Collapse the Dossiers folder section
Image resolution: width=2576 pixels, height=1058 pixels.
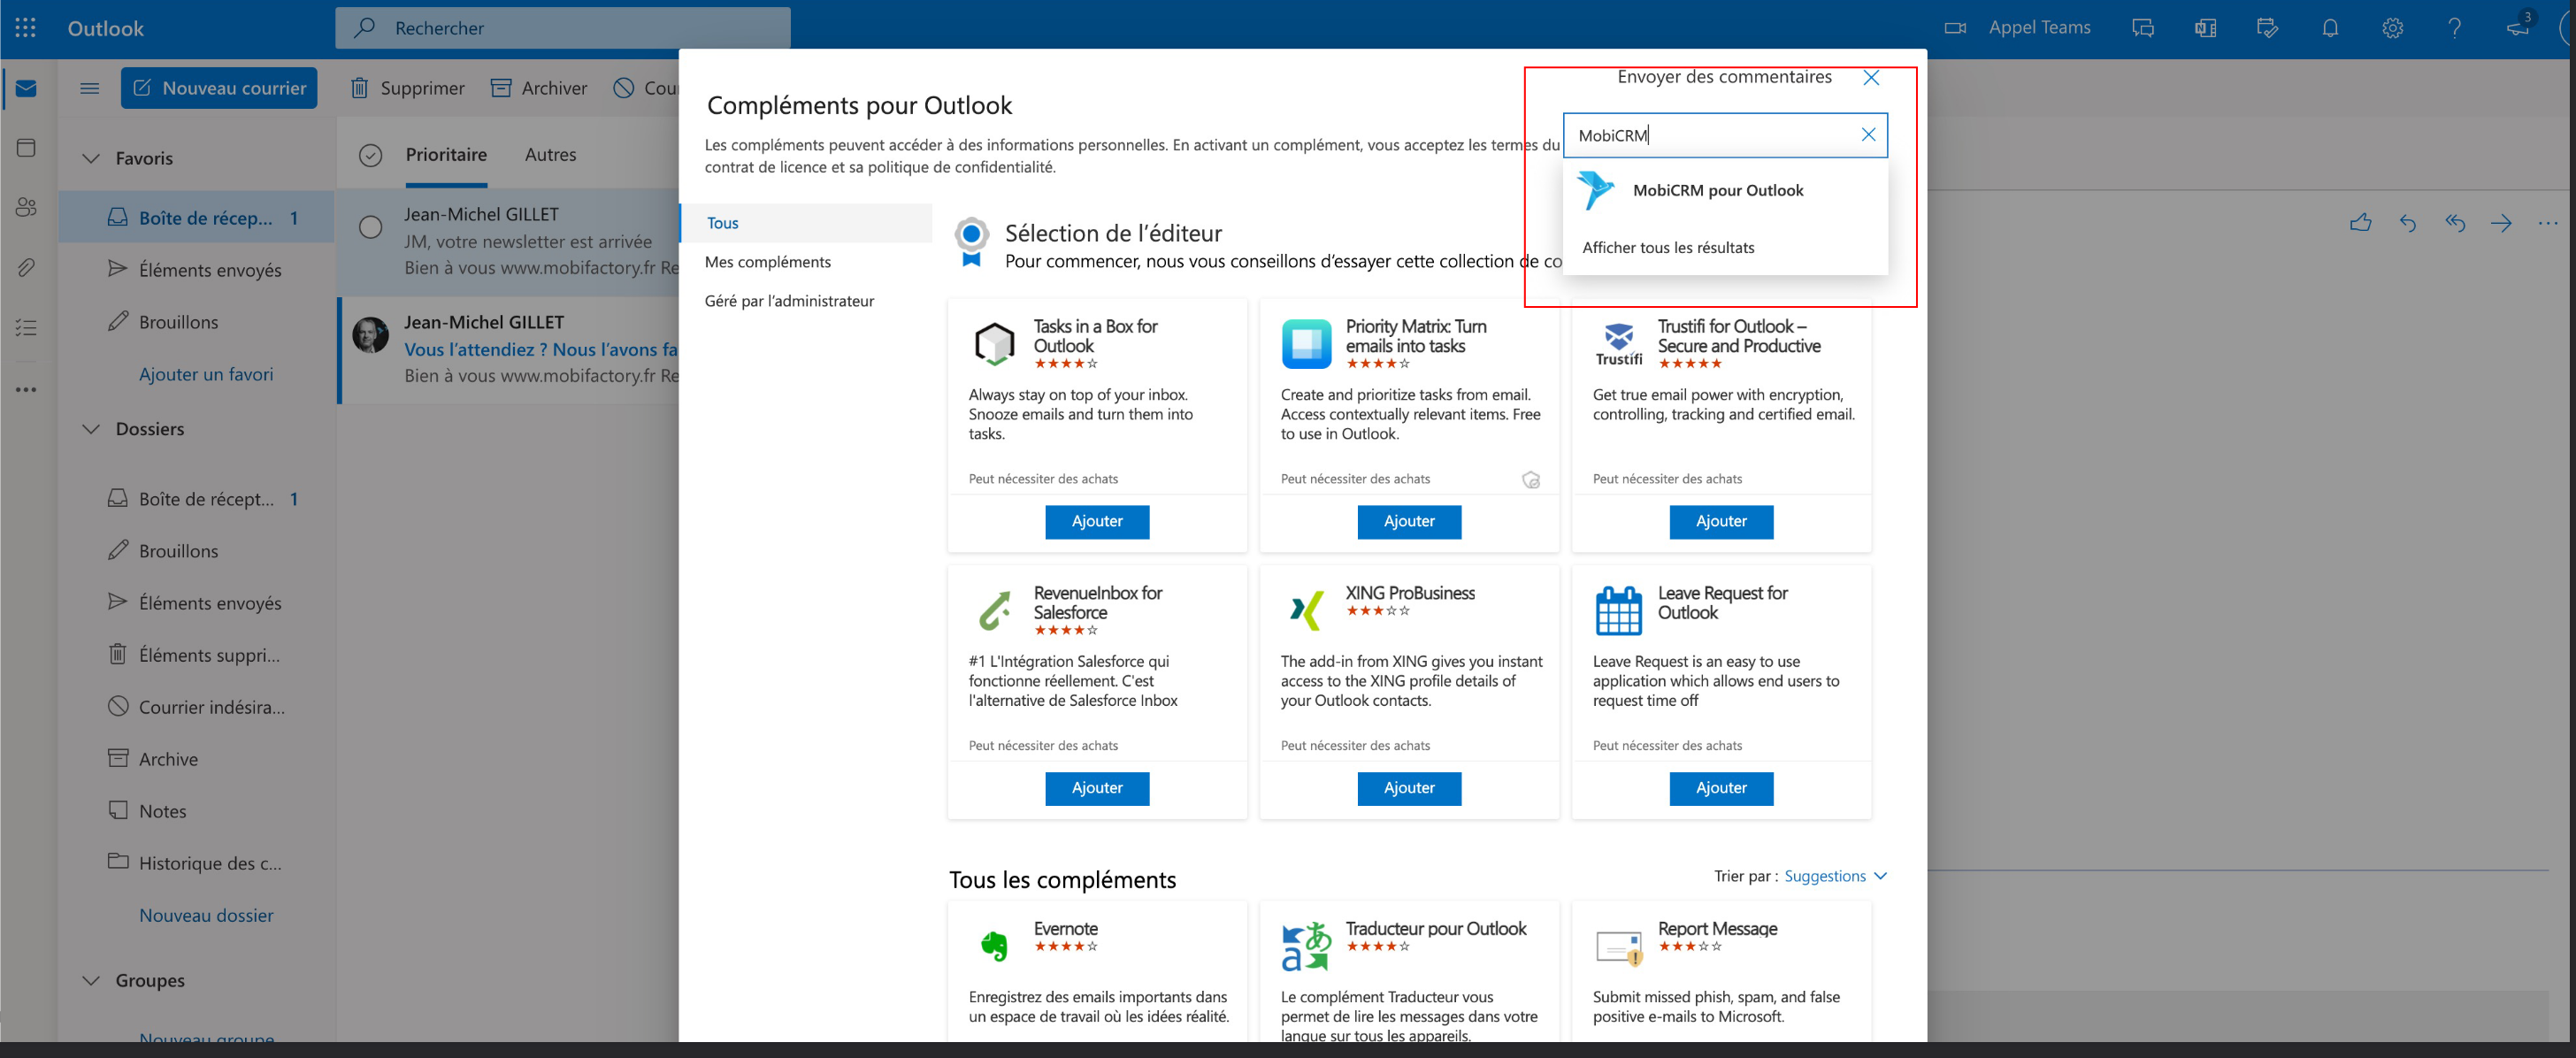(91, 429)
